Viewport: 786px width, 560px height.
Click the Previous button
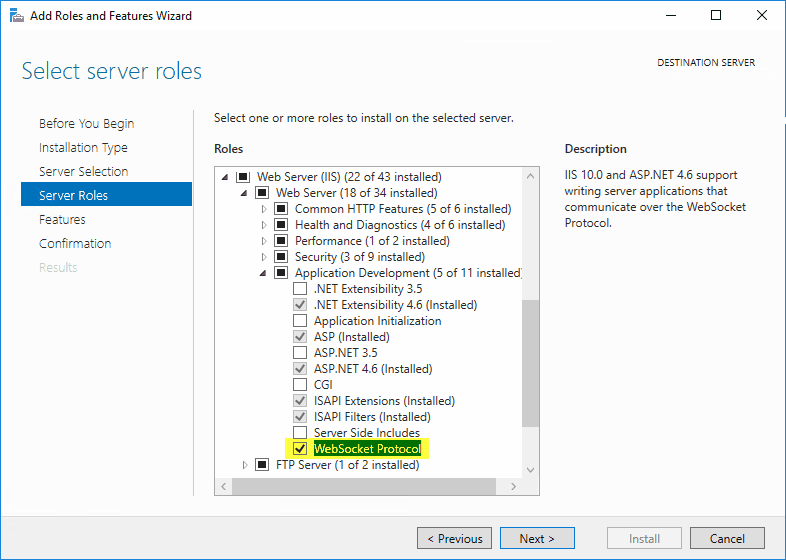(454, 538)
